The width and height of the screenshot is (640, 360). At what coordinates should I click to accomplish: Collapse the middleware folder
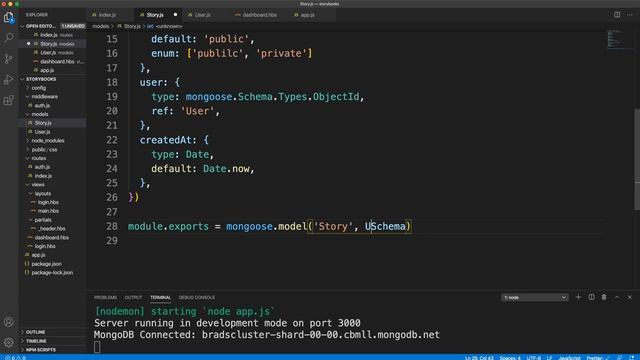click(44, 97)
